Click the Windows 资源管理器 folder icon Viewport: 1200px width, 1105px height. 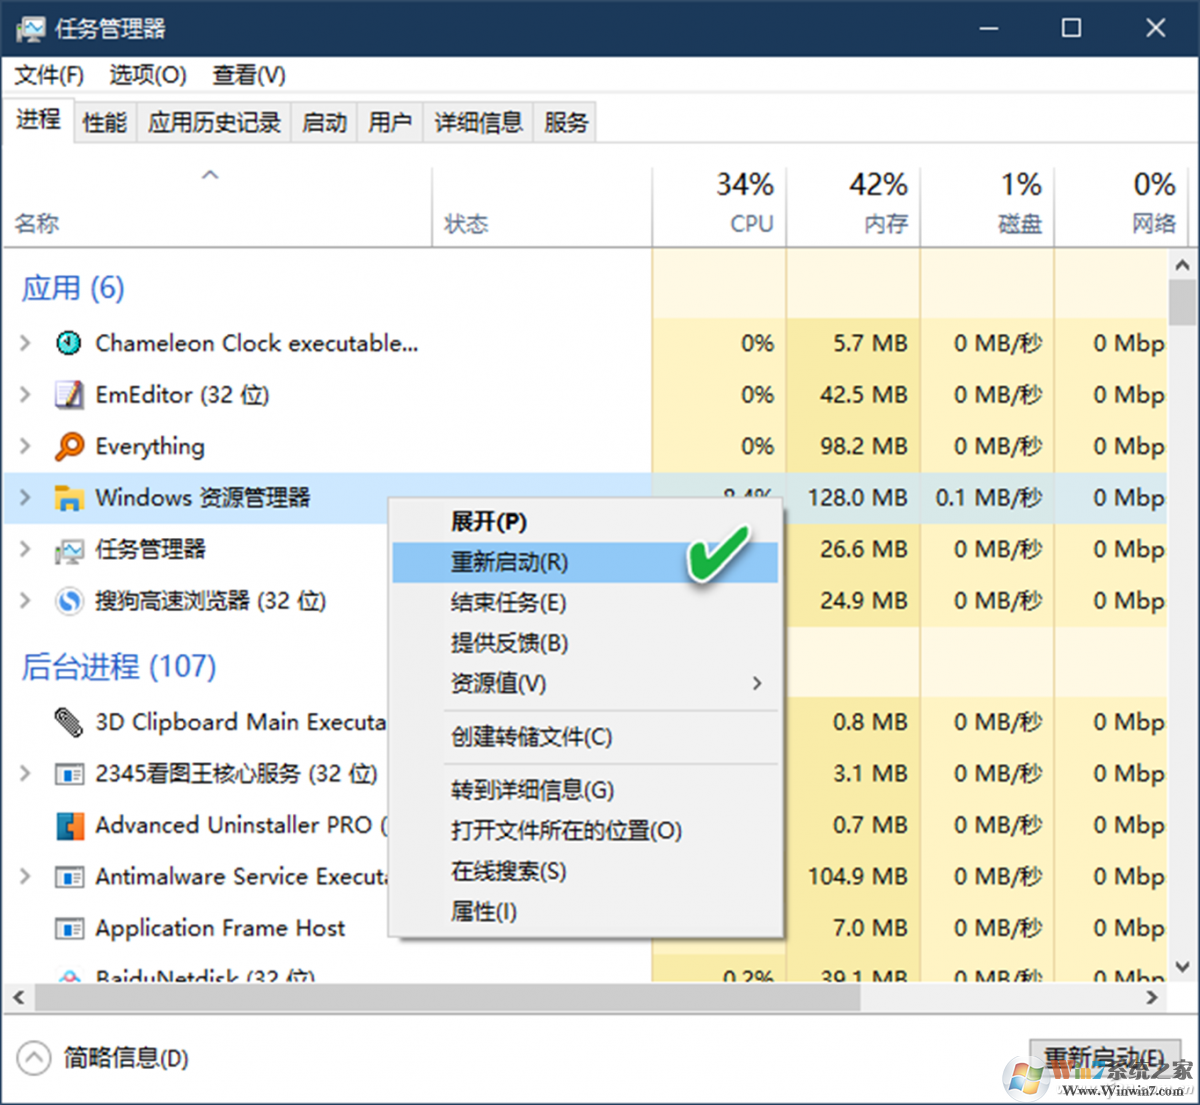pyautogui.click(x=68, y=498)
